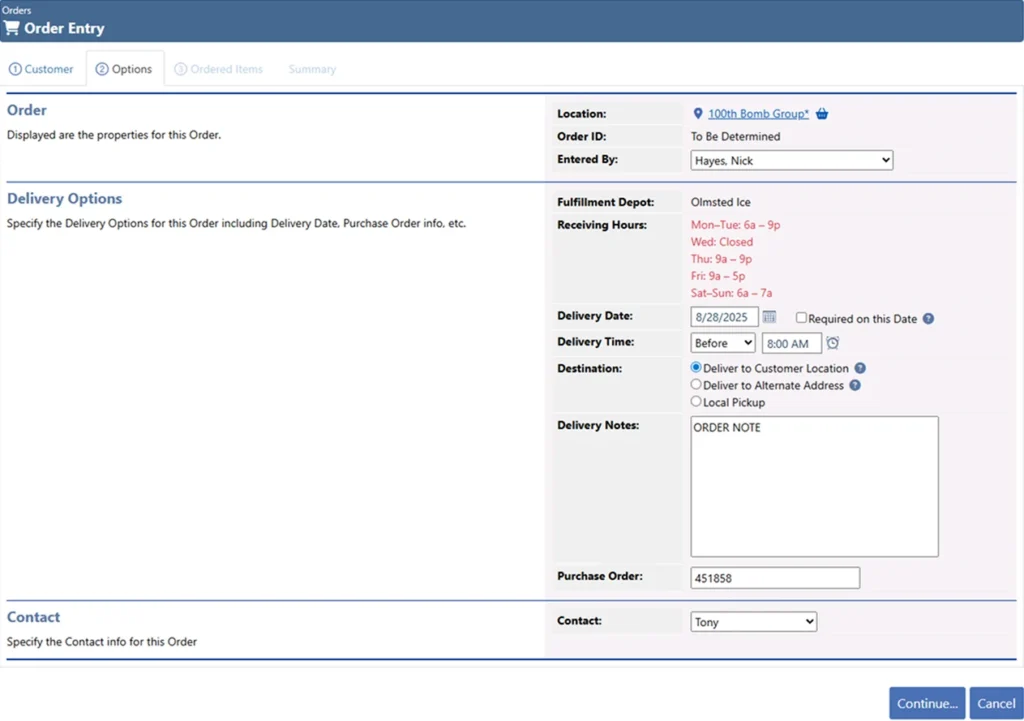Open the 100th Bomb Group location link
This screenshot has height=721, width=1024.
tap(758, 114)
